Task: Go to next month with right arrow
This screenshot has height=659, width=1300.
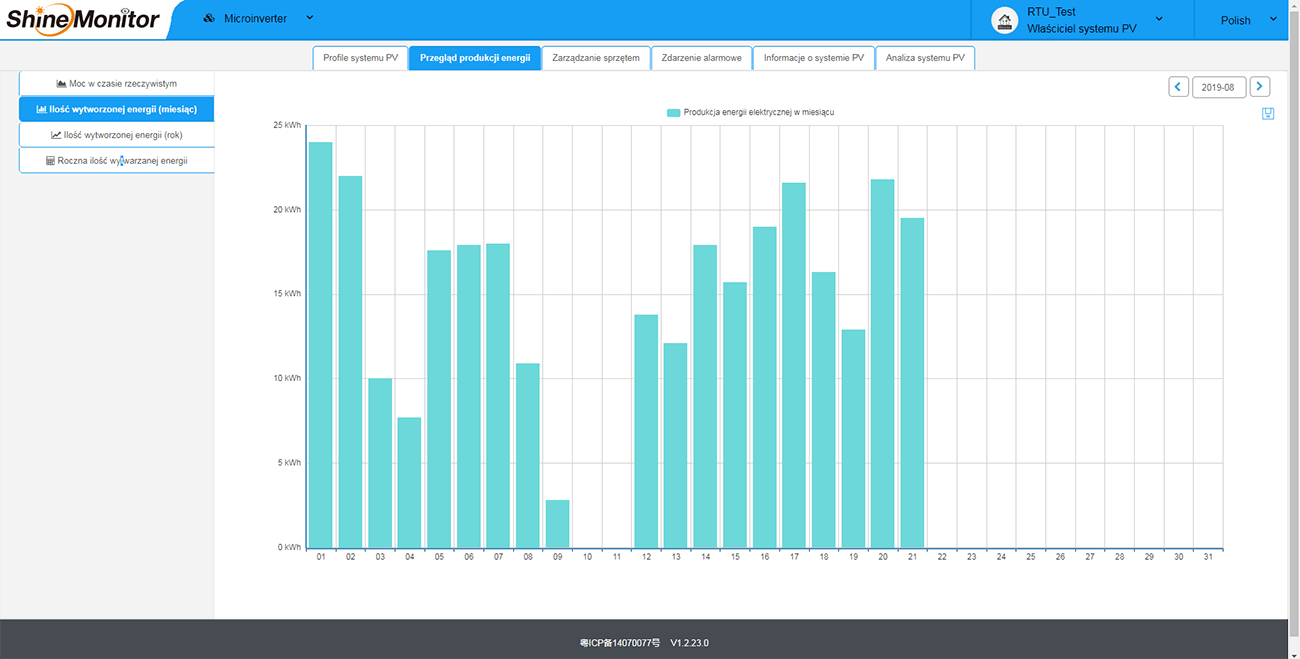Action: pyautogui.click(x=1260, y=87)
